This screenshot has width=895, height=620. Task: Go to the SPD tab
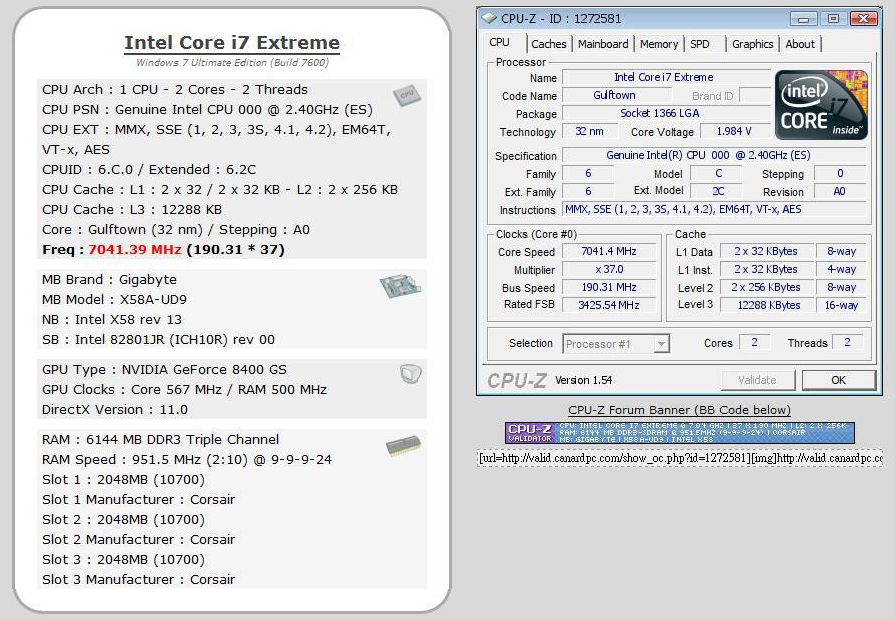[700, 44]
